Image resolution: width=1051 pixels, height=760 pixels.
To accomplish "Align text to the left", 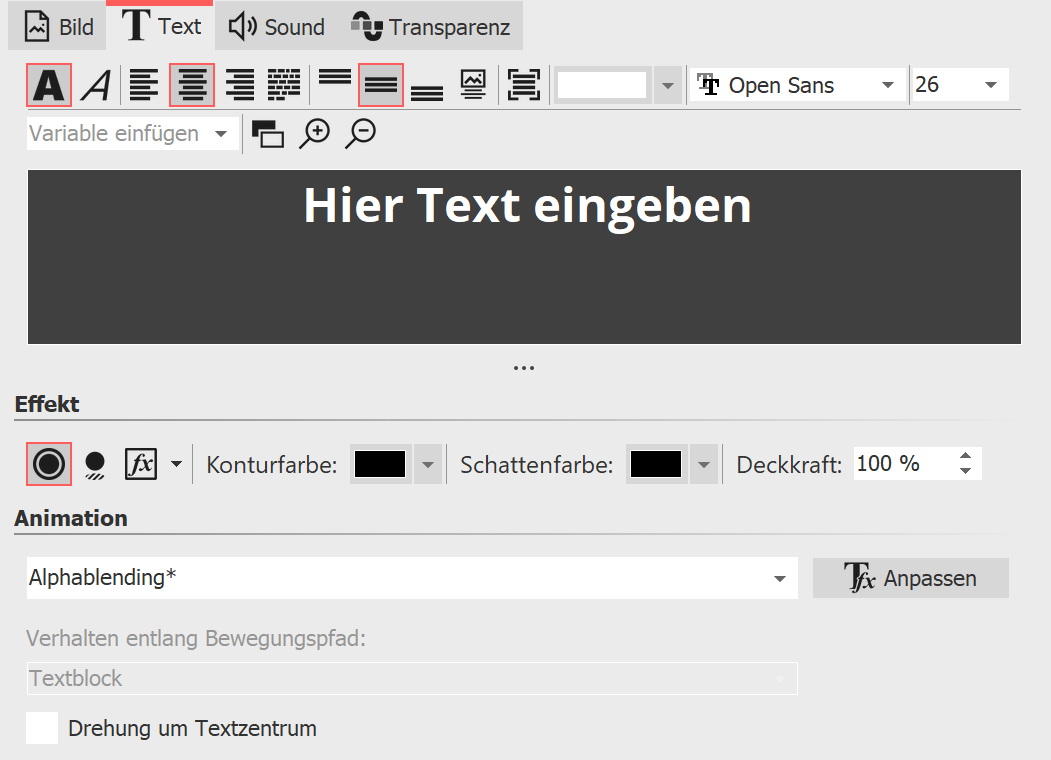I will click(144, 85).
